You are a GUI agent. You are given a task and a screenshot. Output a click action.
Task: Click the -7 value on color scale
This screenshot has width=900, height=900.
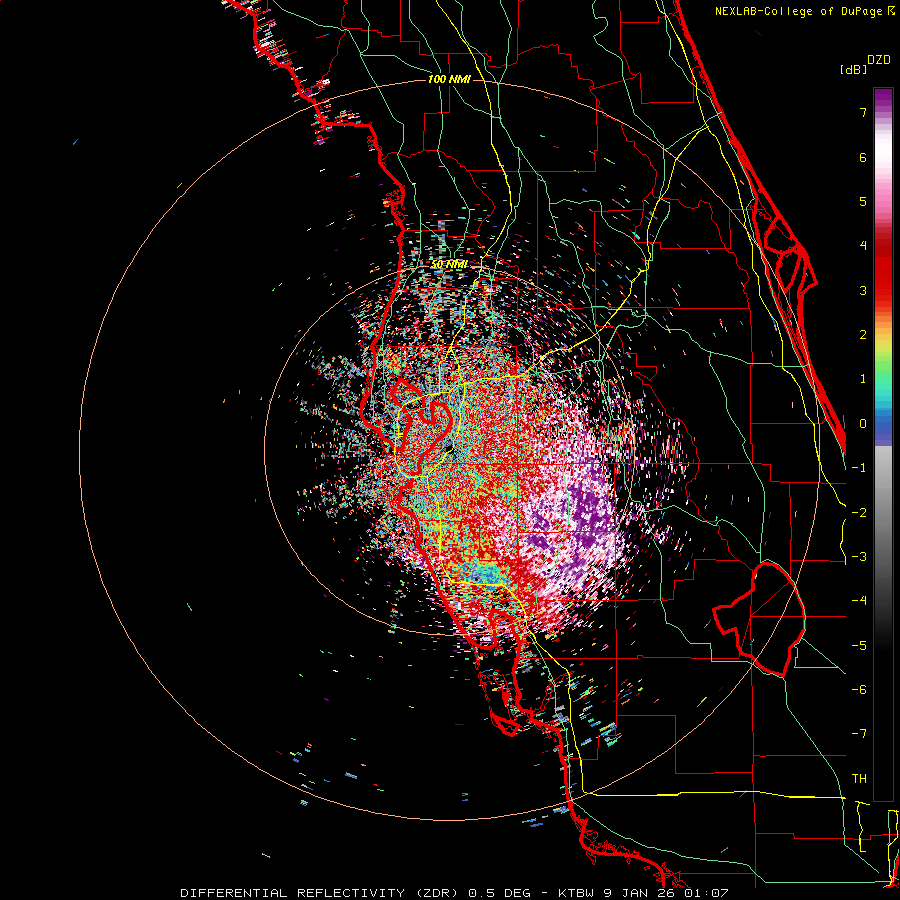(859, 734)
